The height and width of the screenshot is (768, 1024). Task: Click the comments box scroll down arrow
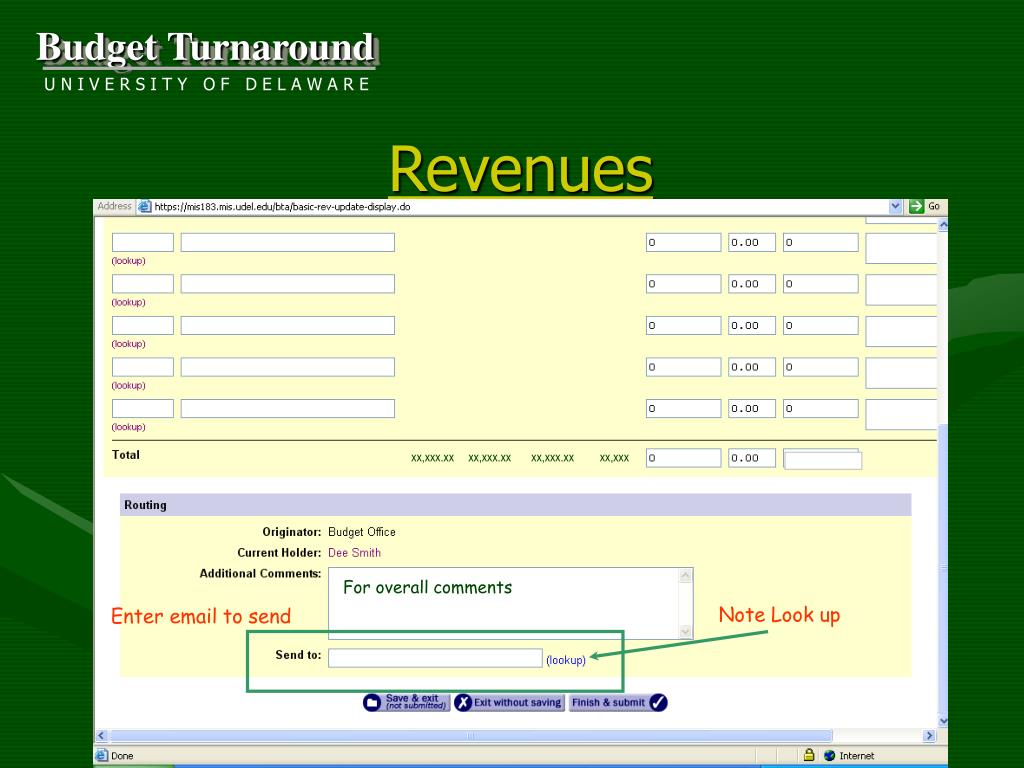point(686,632)
